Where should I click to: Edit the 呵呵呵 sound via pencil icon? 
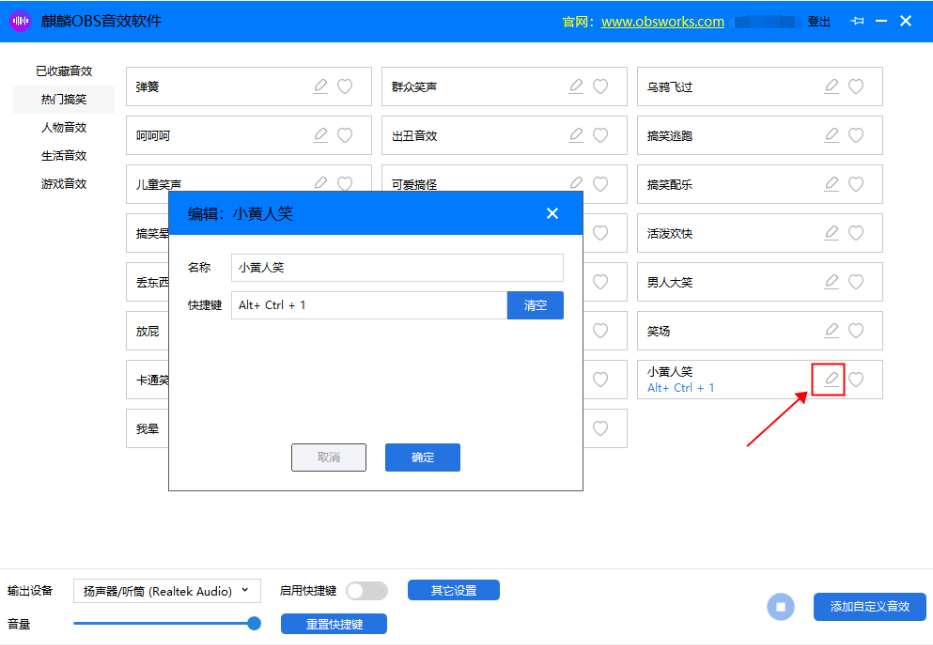pos(320,135)
